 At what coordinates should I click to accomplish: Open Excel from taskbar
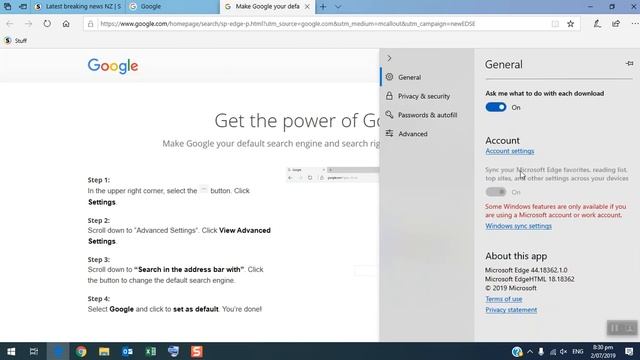[151, 351]
